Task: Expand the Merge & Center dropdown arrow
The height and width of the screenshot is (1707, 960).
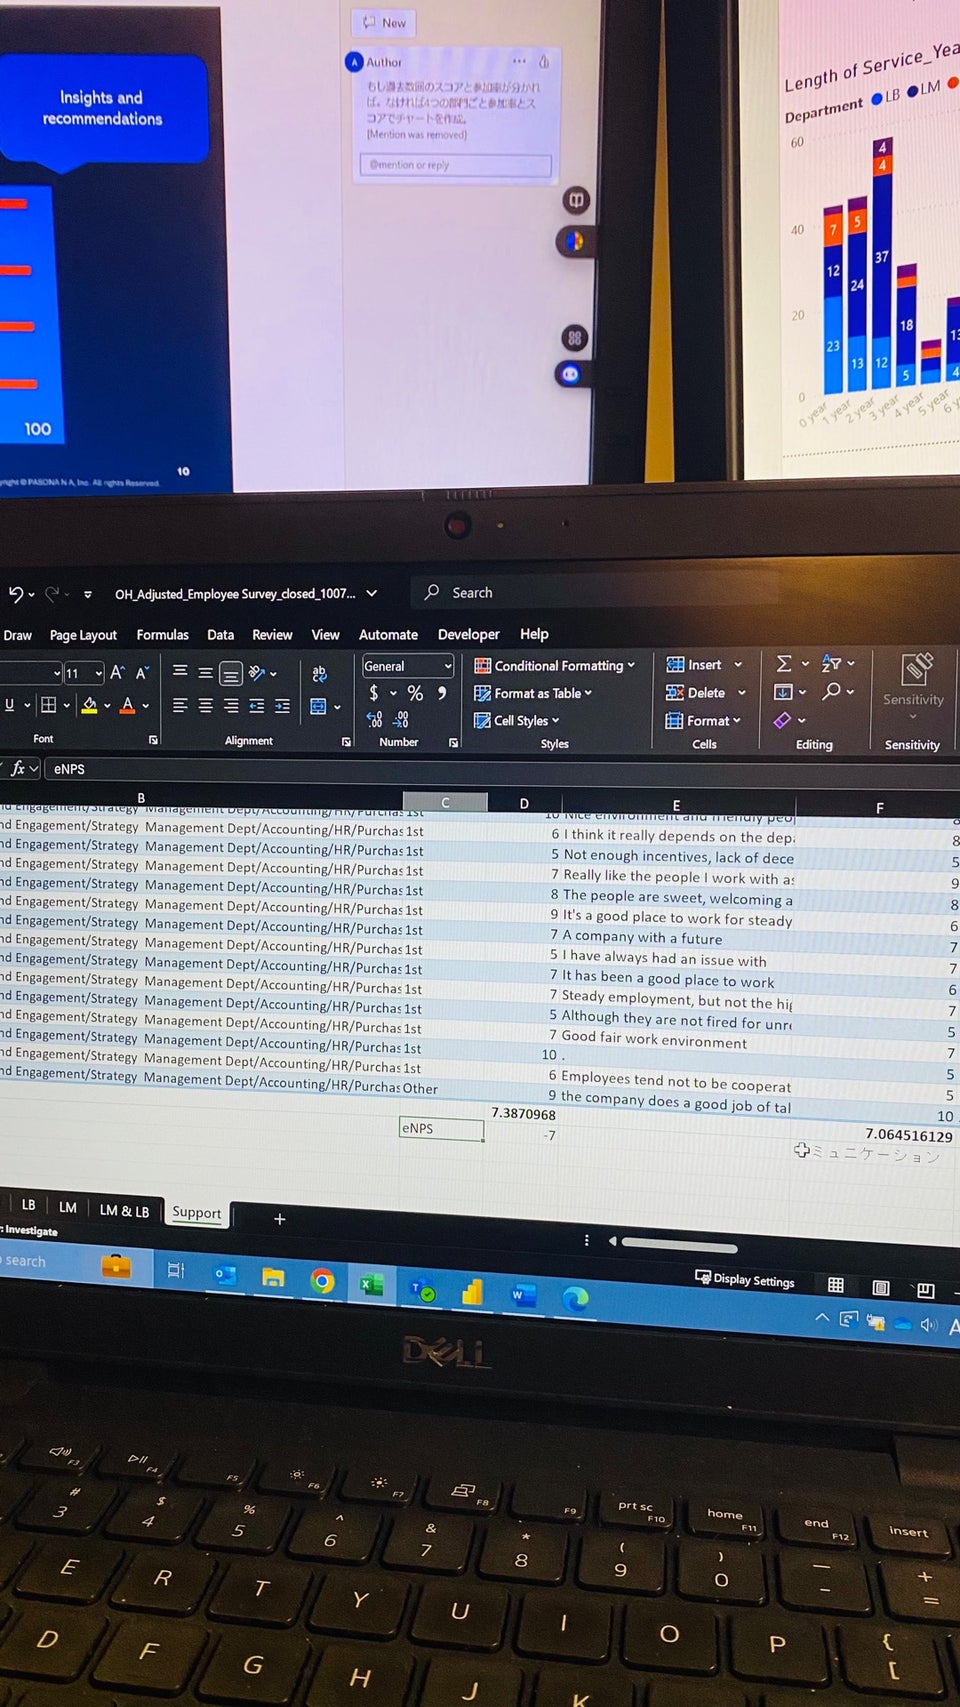Action: point(337,707)
